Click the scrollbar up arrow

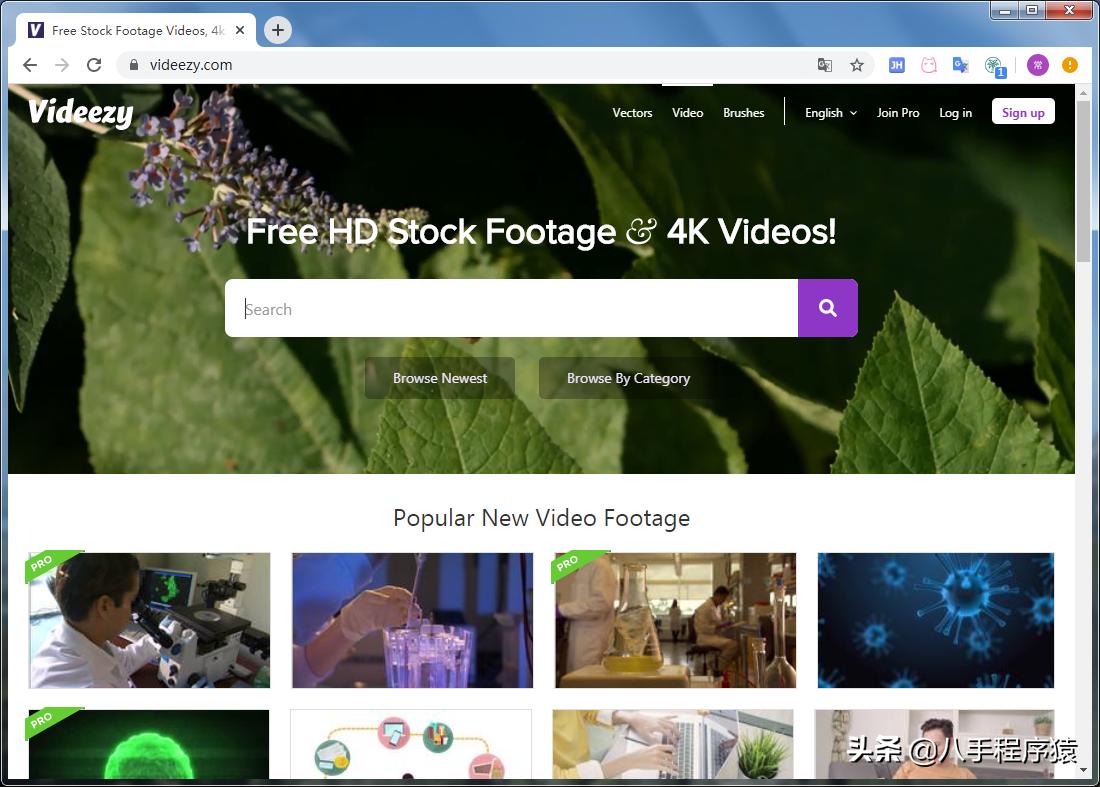(x=1083, y=91)
